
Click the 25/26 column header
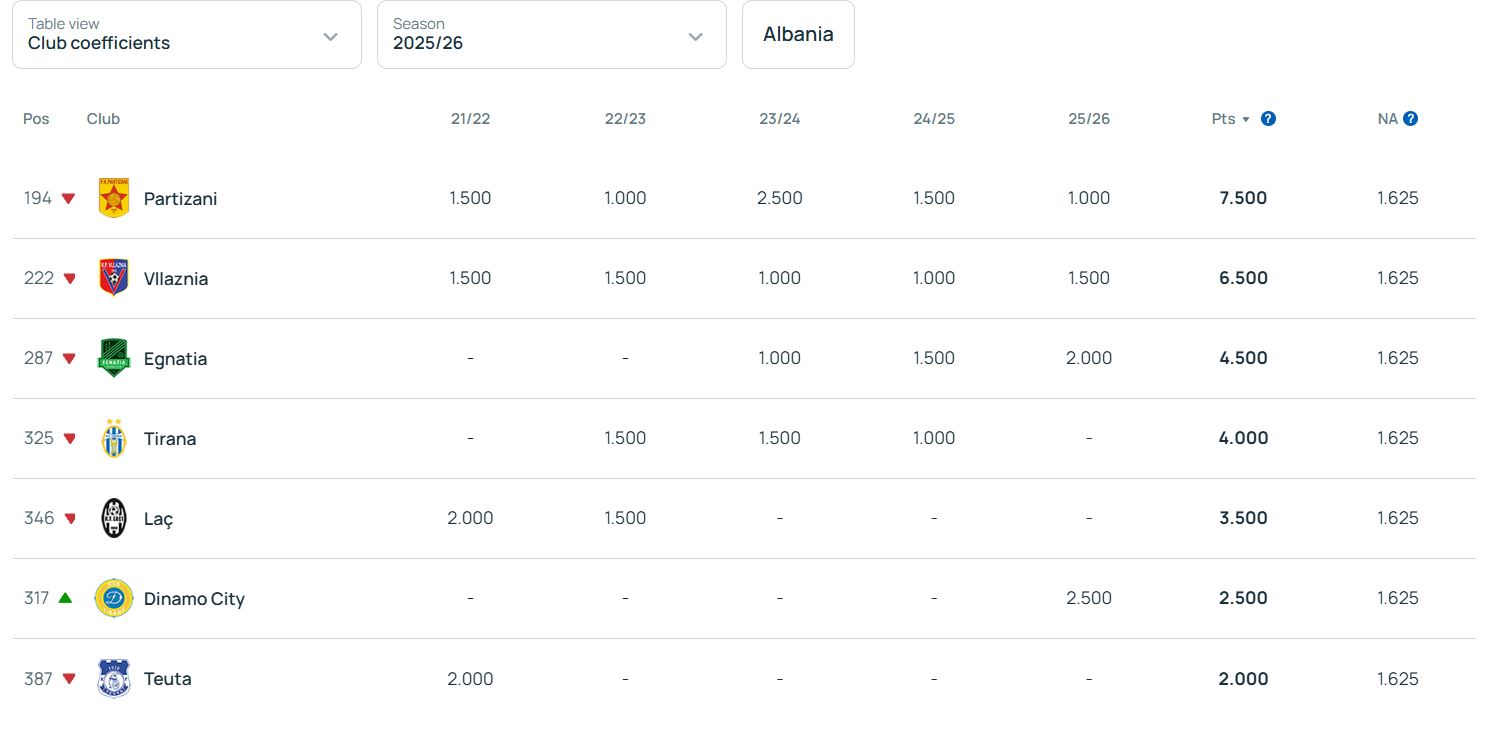point(1089,119)
